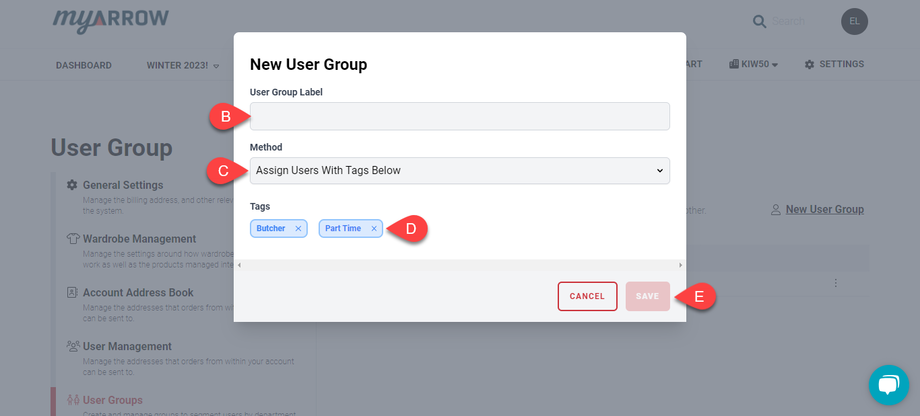The width and height of the screenshot is (920, 416).
Task: Remove the Butcher tag
Action: (298, 229)
